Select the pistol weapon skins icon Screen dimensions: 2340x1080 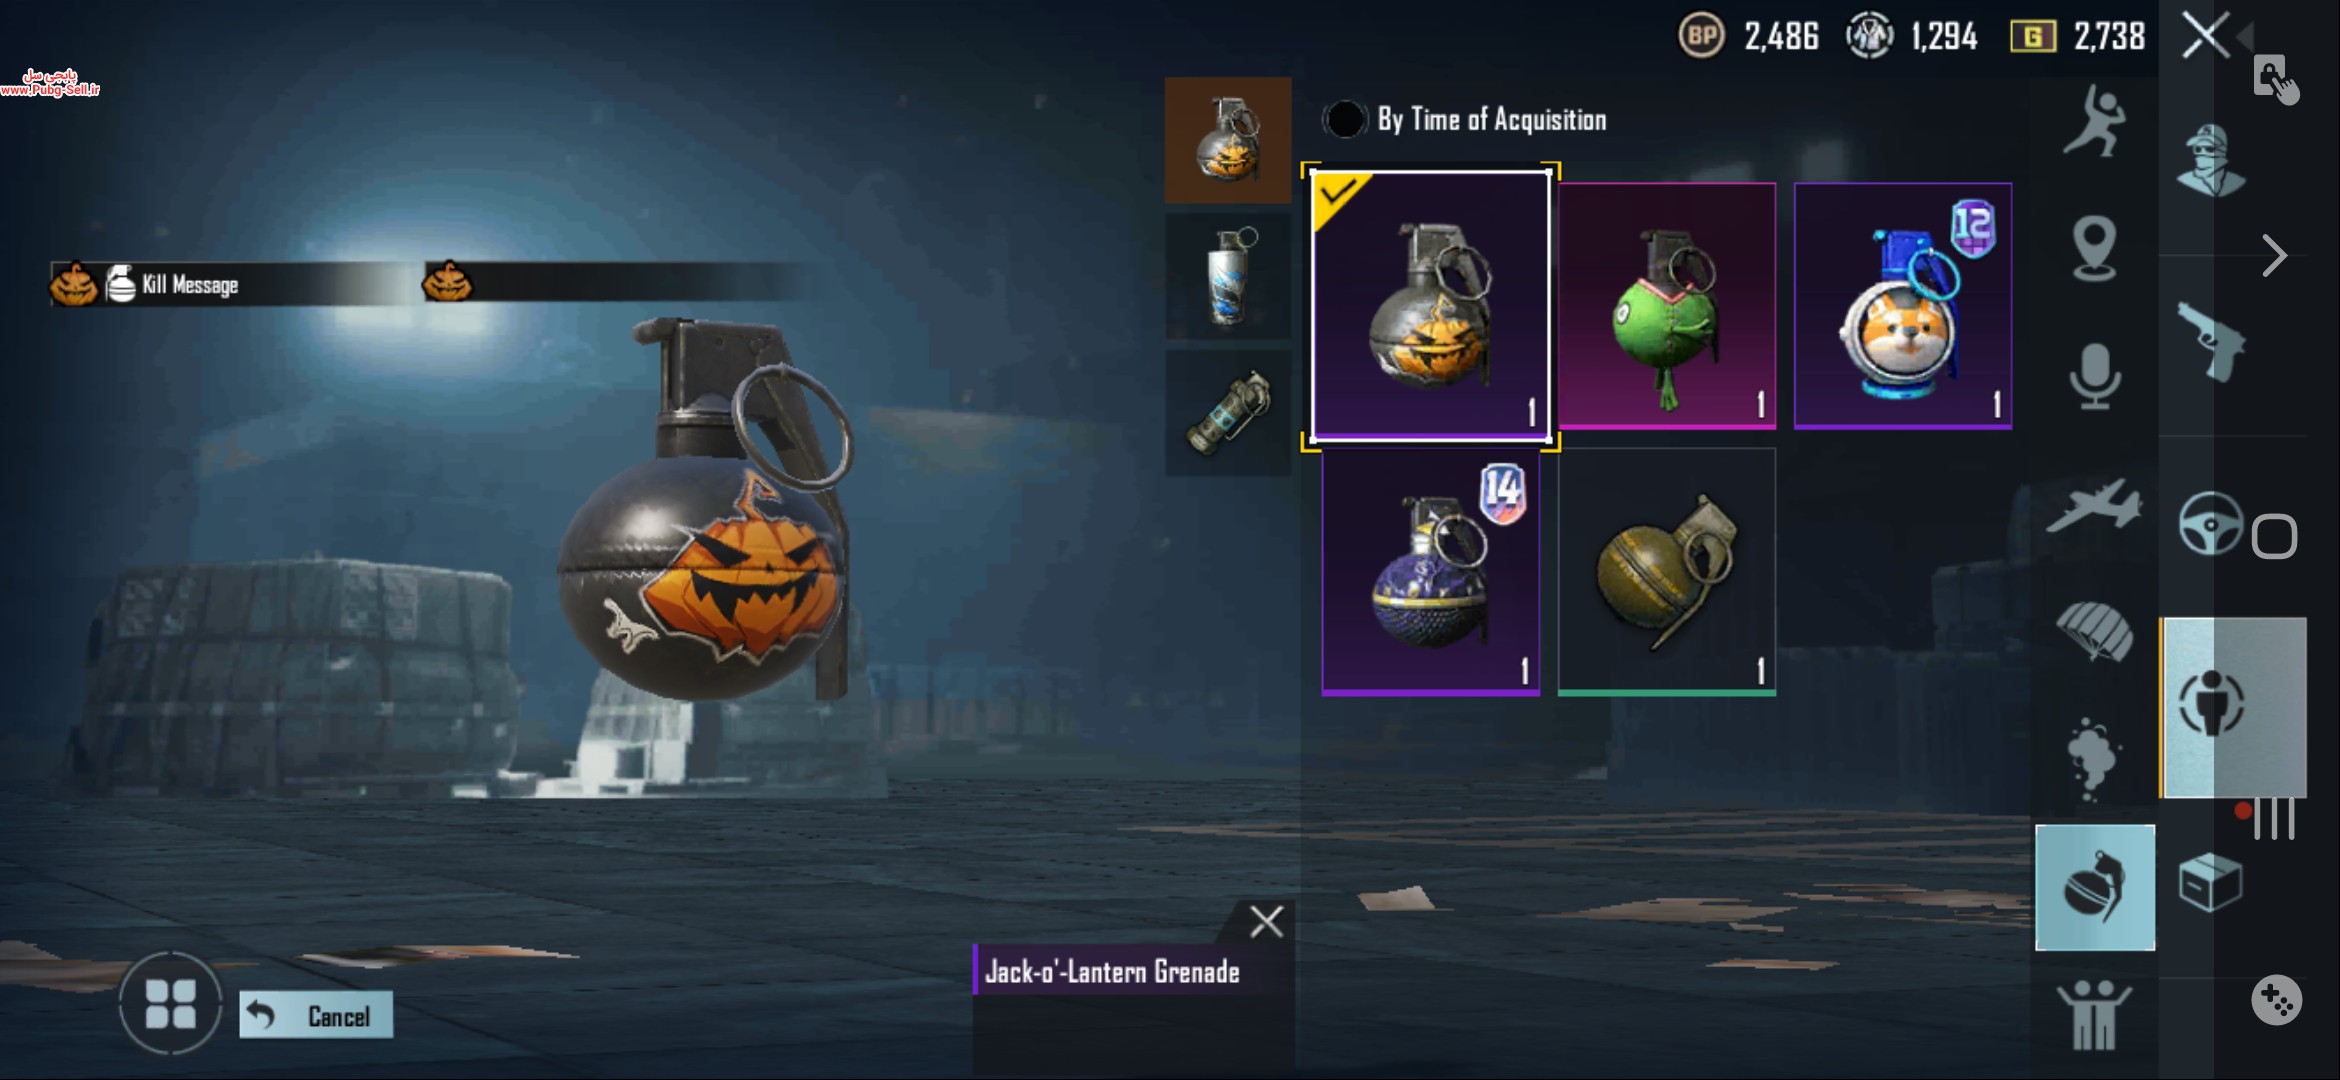point(2211,341)
